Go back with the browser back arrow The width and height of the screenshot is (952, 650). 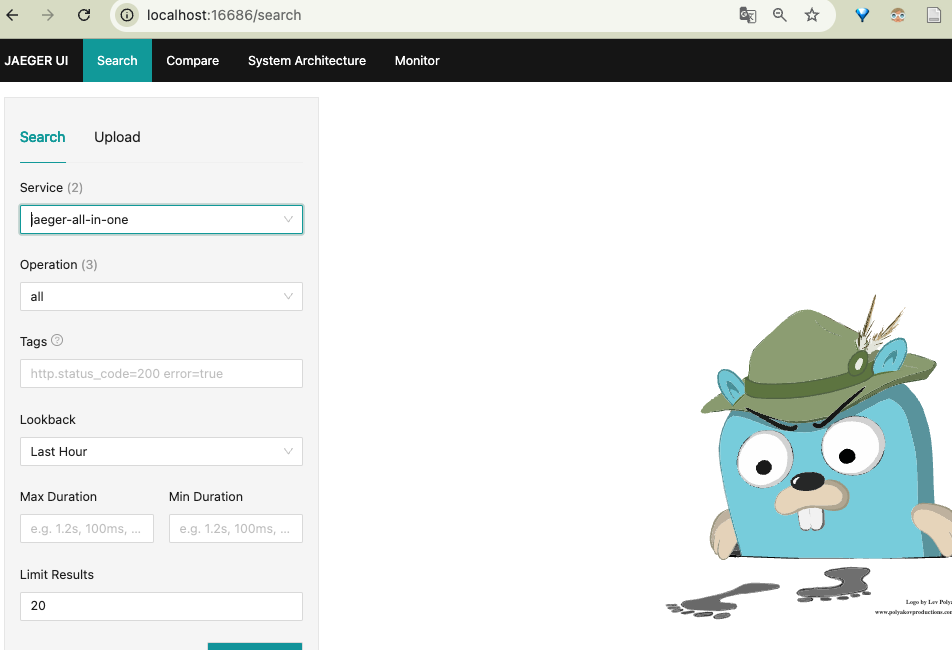point(12,15)
